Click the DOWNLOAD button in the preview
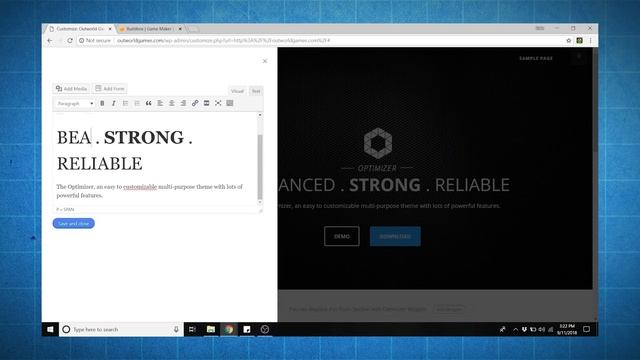This screenshot has width=640, height=360. 395,236
